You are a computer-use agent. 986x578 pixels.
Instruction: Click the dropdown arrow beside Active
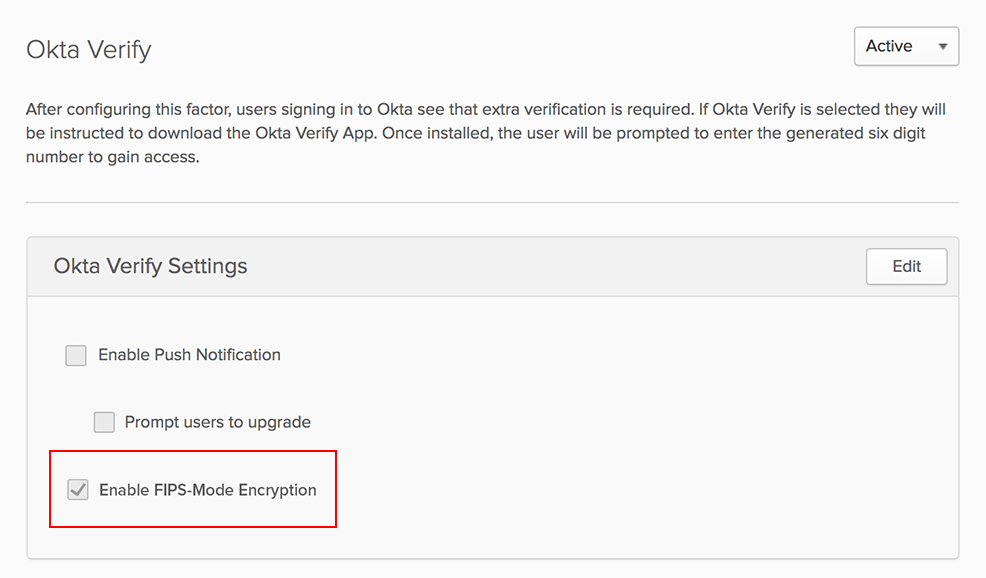pyautogui.click(x=942, y=47)
